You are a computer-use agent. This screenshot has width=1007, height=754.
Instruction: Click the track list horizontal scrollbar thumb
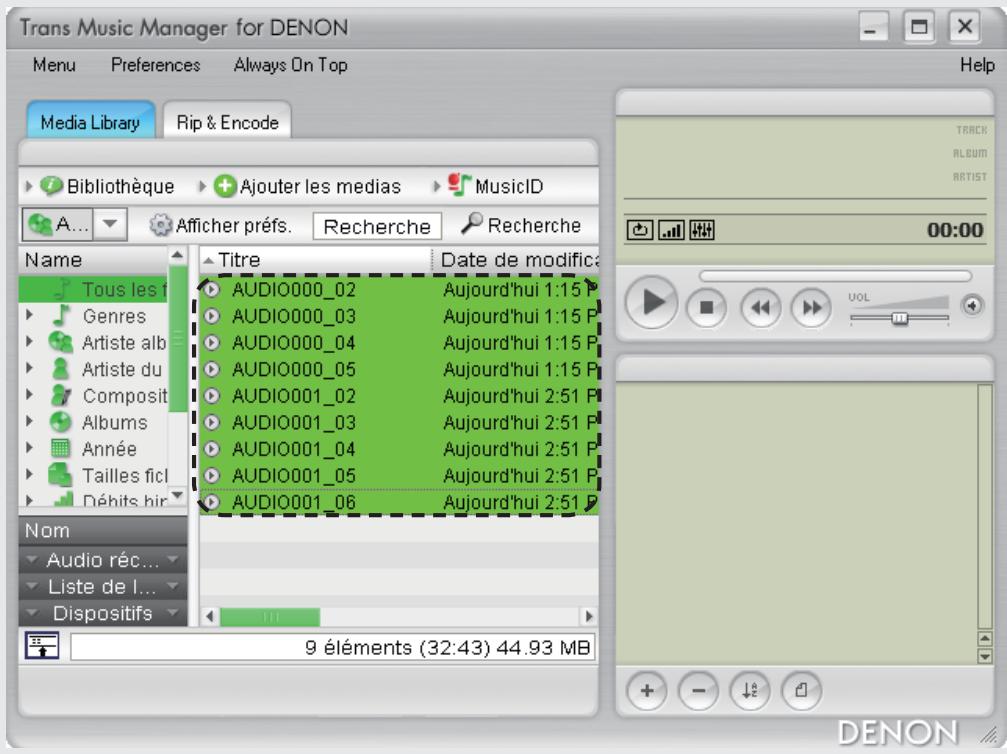(x=270, y=617)
